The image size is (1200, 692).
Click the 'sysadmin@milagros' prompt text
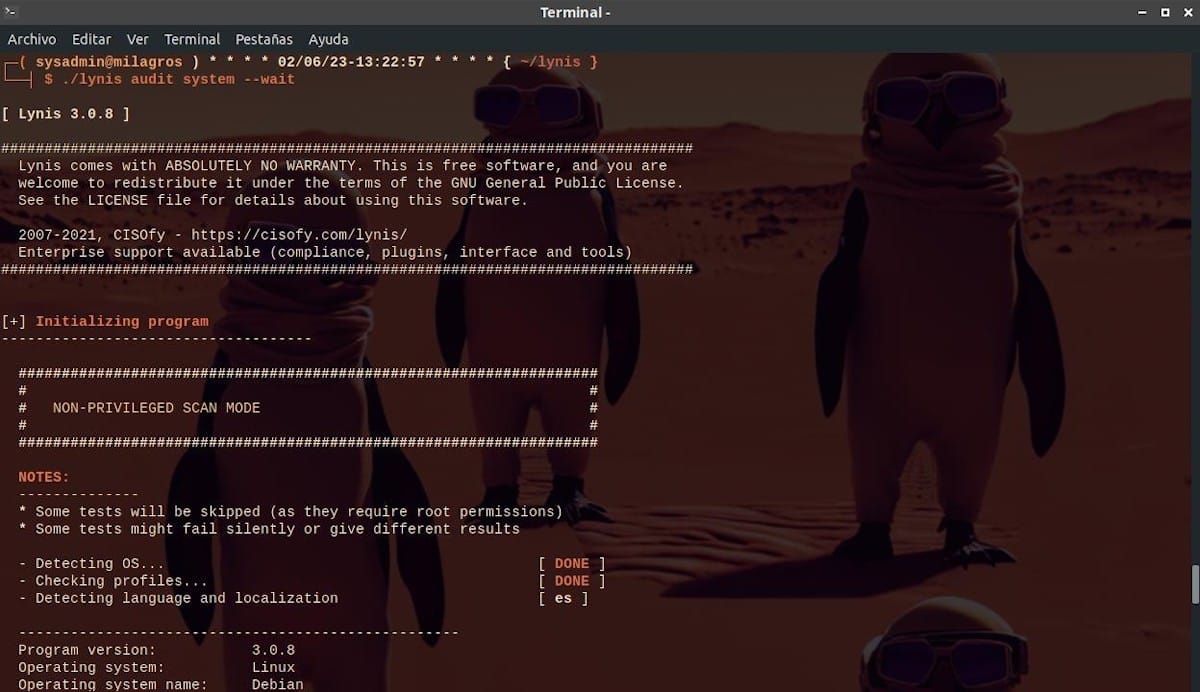click(x=109, y=62)
